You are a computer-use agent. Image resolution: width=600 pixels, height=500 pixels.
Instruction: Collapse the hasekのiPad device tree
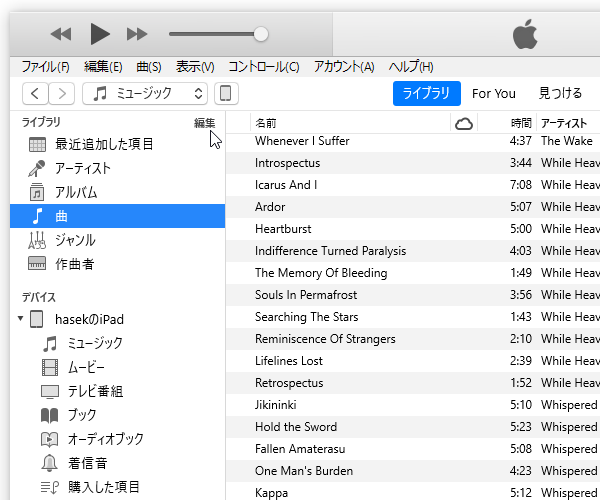20,318
